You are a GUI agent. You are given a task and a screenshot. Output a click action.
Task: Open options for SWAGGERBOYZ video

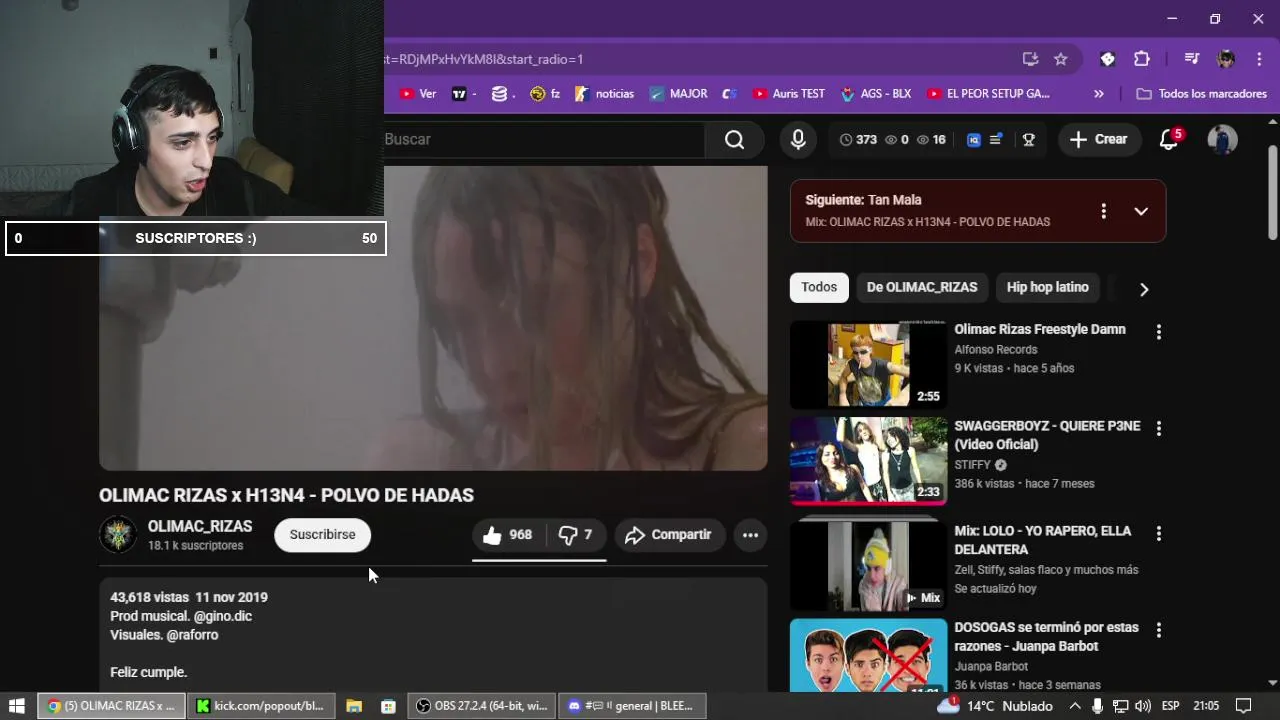click(x=1159, y=429)
